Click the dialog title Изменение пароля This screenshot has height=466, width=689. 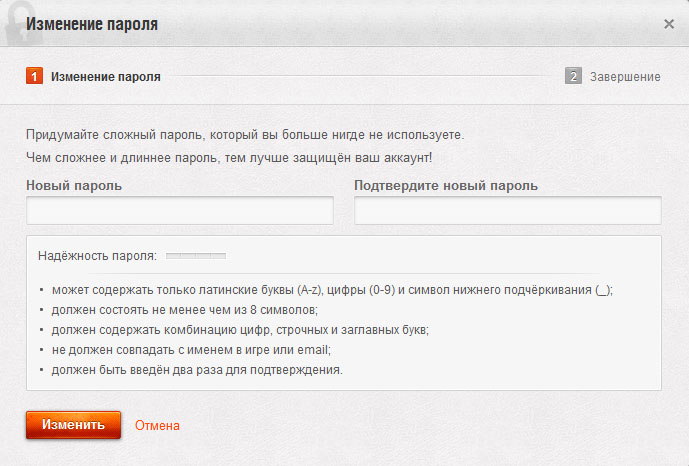pyautogui.click(x=91, y=24)
